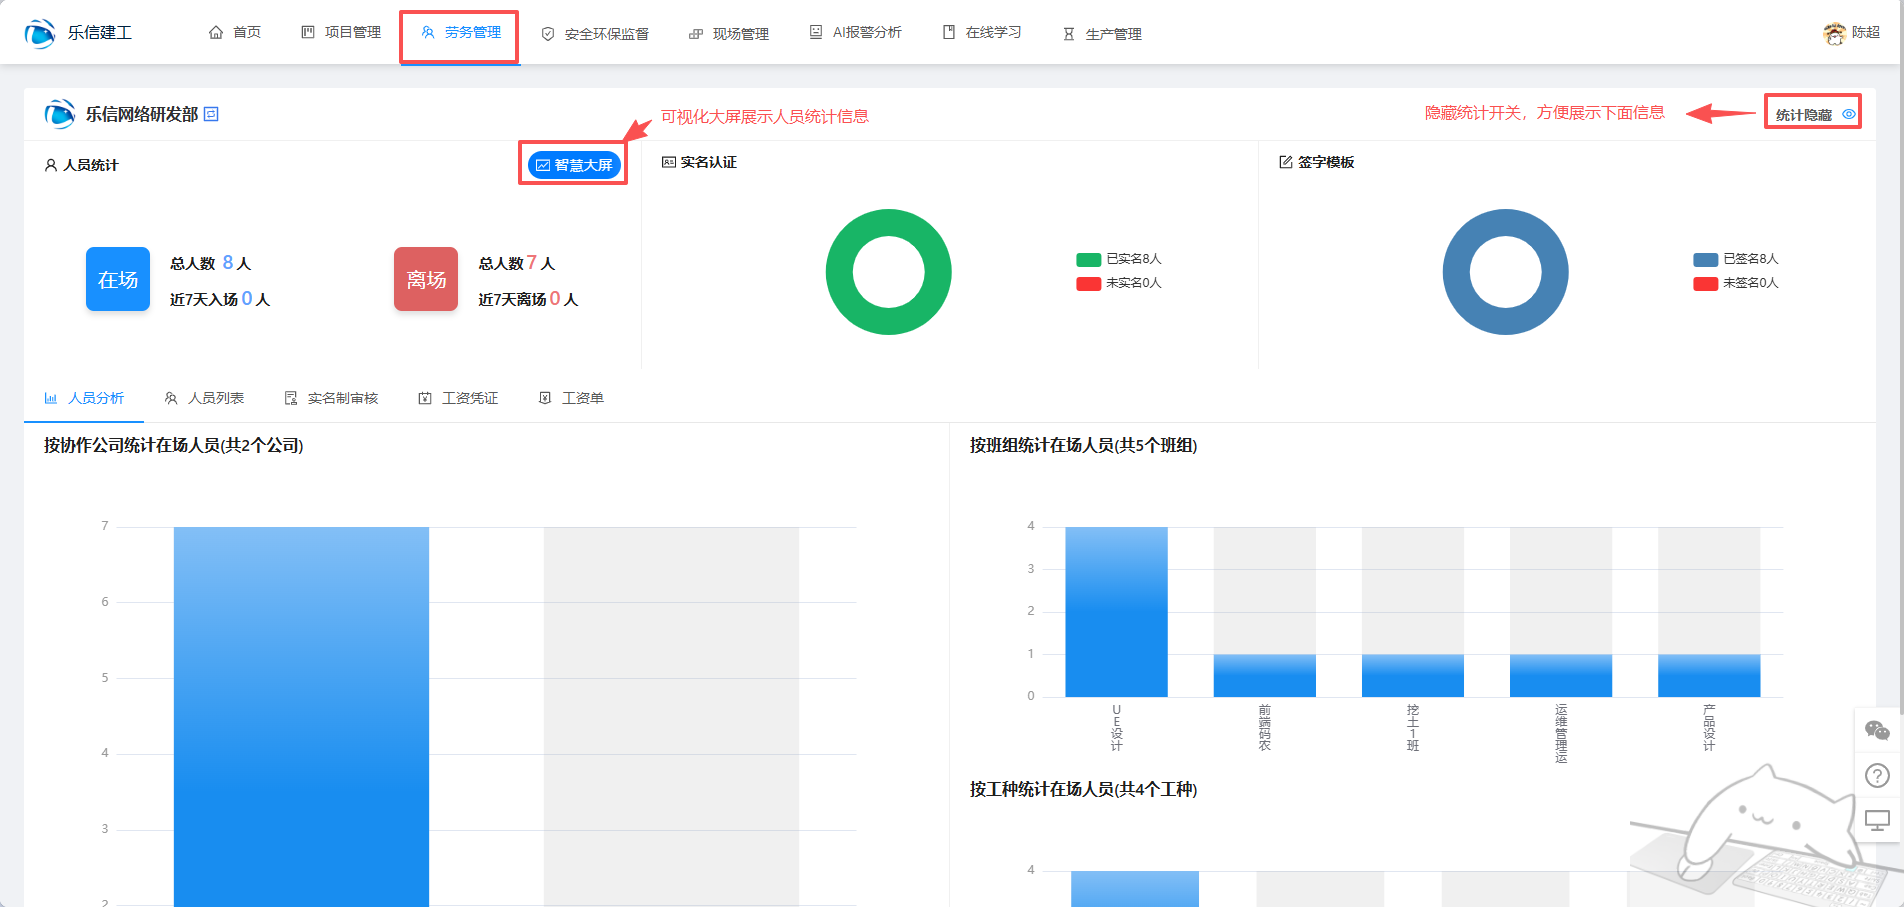Toggle 统计隐藏 statistics visibility

[1814, 115]
